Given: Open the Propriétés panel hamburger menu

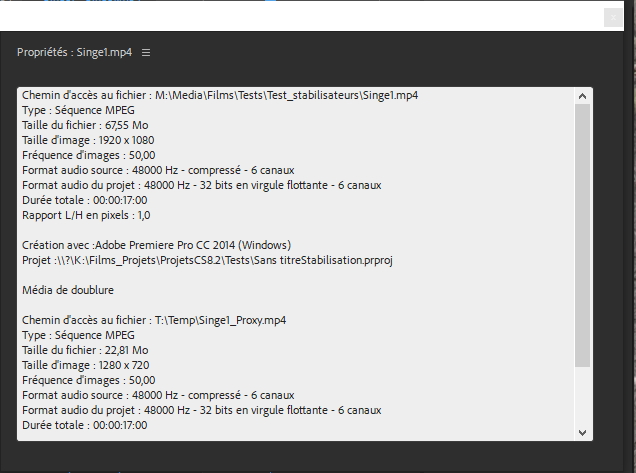Looking at the screenshot, I should [x=146, y=53].
